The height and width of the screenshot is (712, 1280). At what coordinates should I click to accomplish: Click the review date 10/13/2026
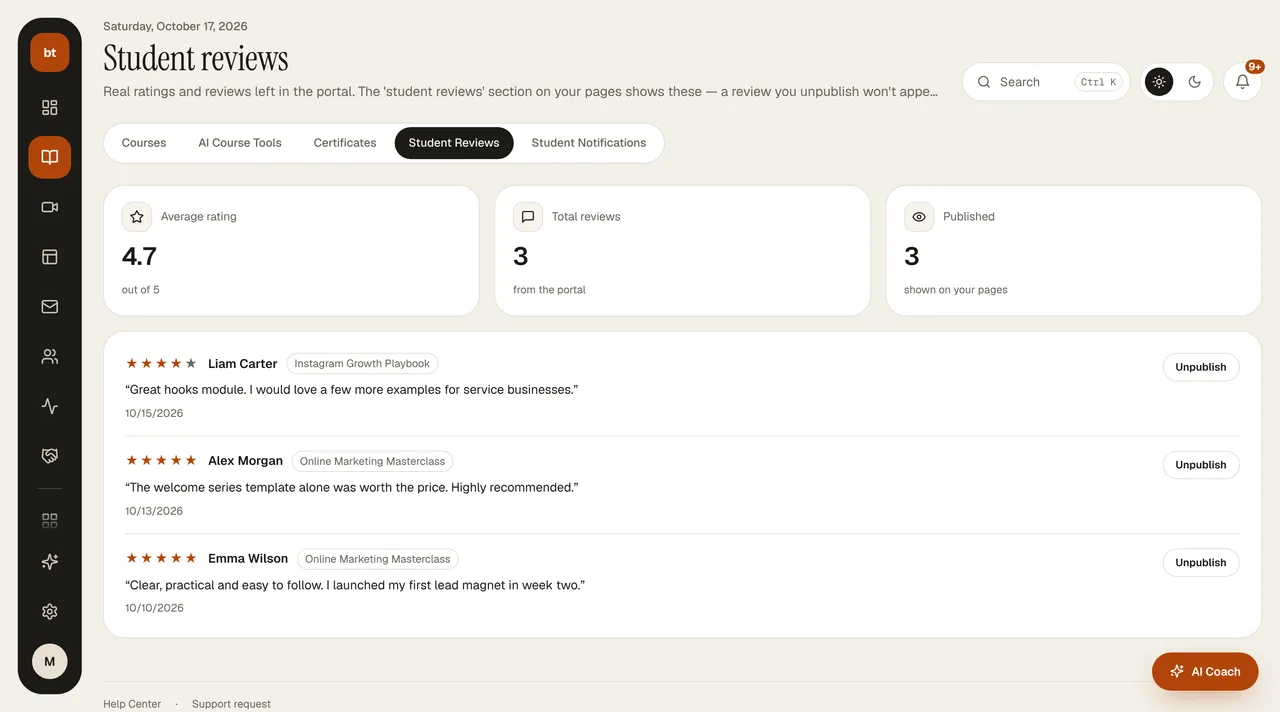tap(154, 511)
